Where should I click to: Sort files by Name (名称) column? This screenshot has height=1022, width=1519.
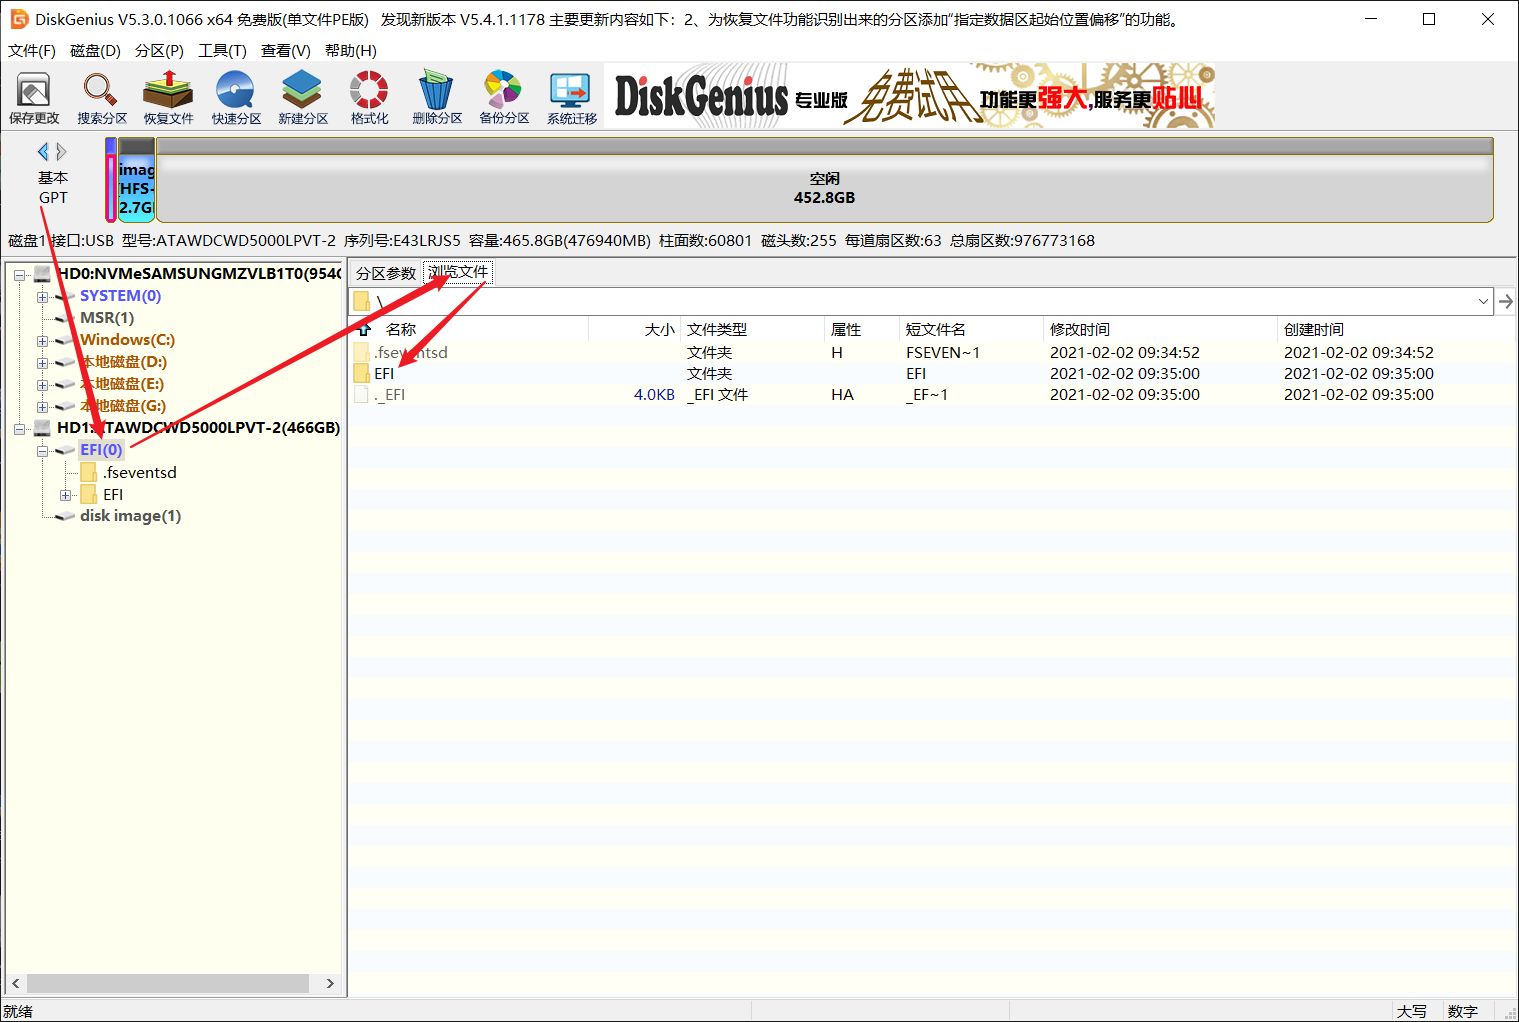[401, 329]
